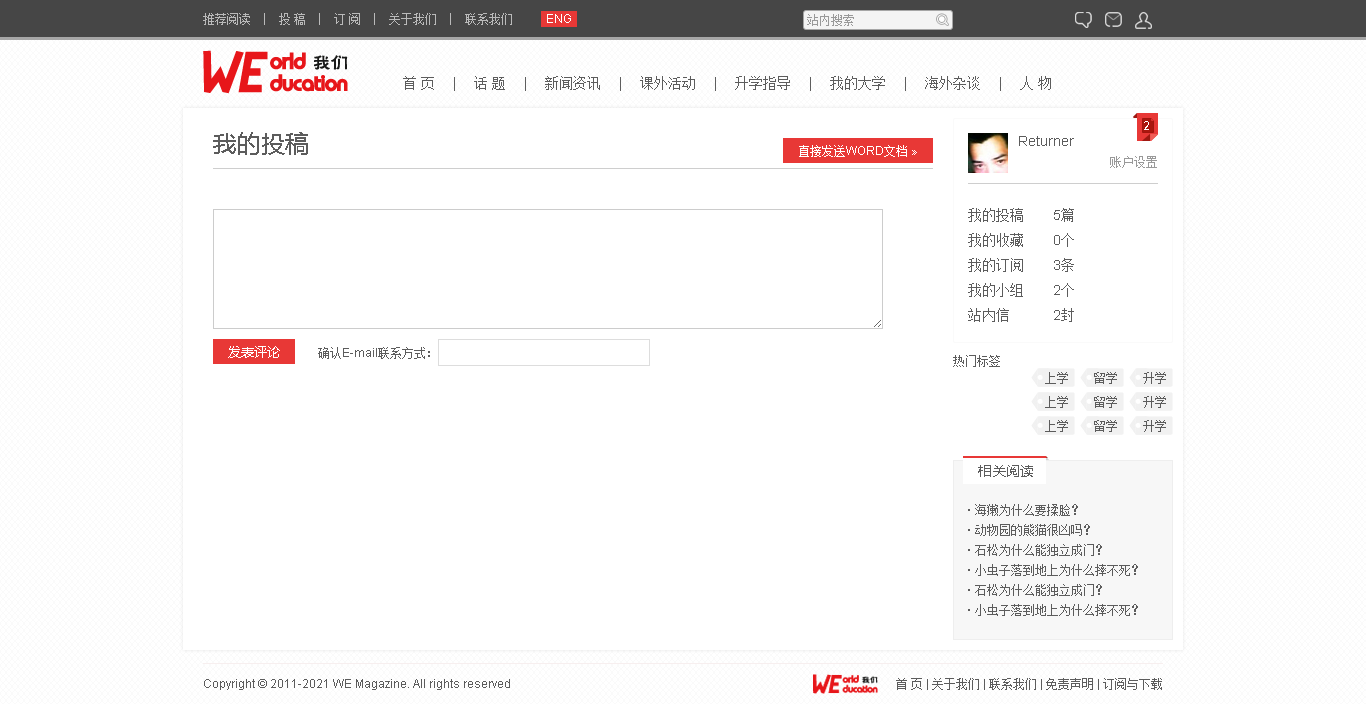Click the red notification badge showing 2

pyautogui.click(x=1147, y=126)
